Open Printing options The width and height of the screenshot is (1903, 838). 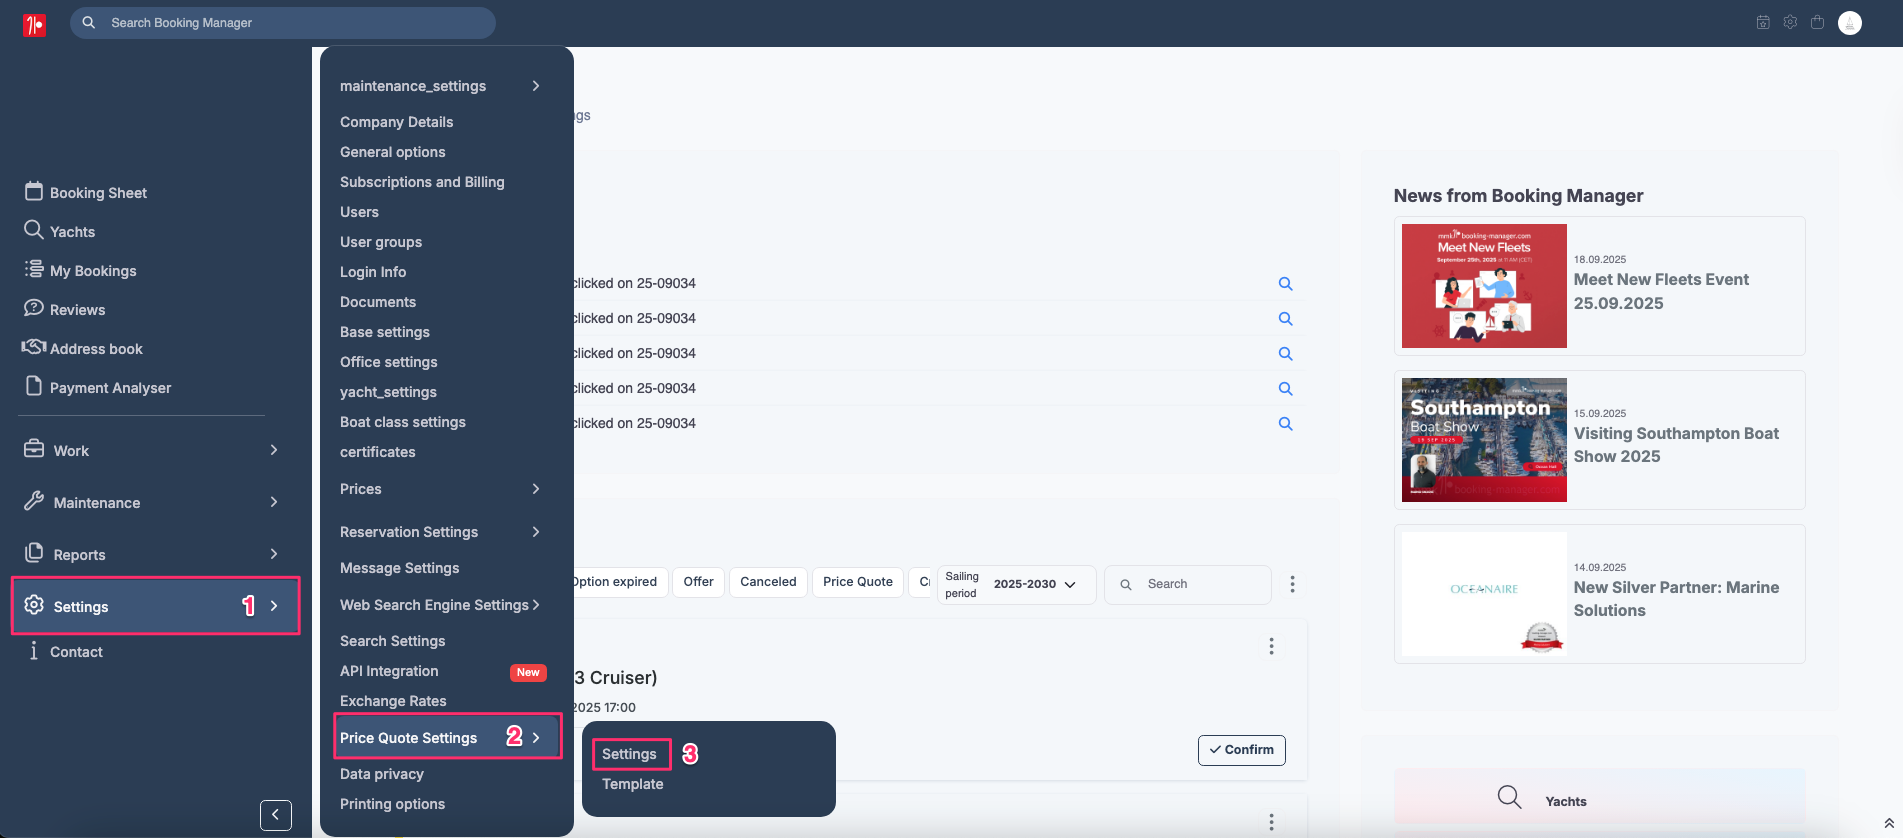click(393, 804)
